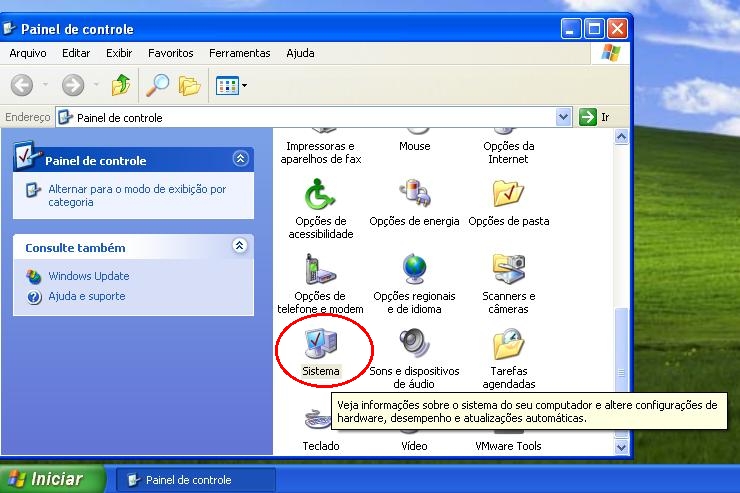740x493 pixels.
Task: Open the Sistema control panel icon
Action: 321,346
